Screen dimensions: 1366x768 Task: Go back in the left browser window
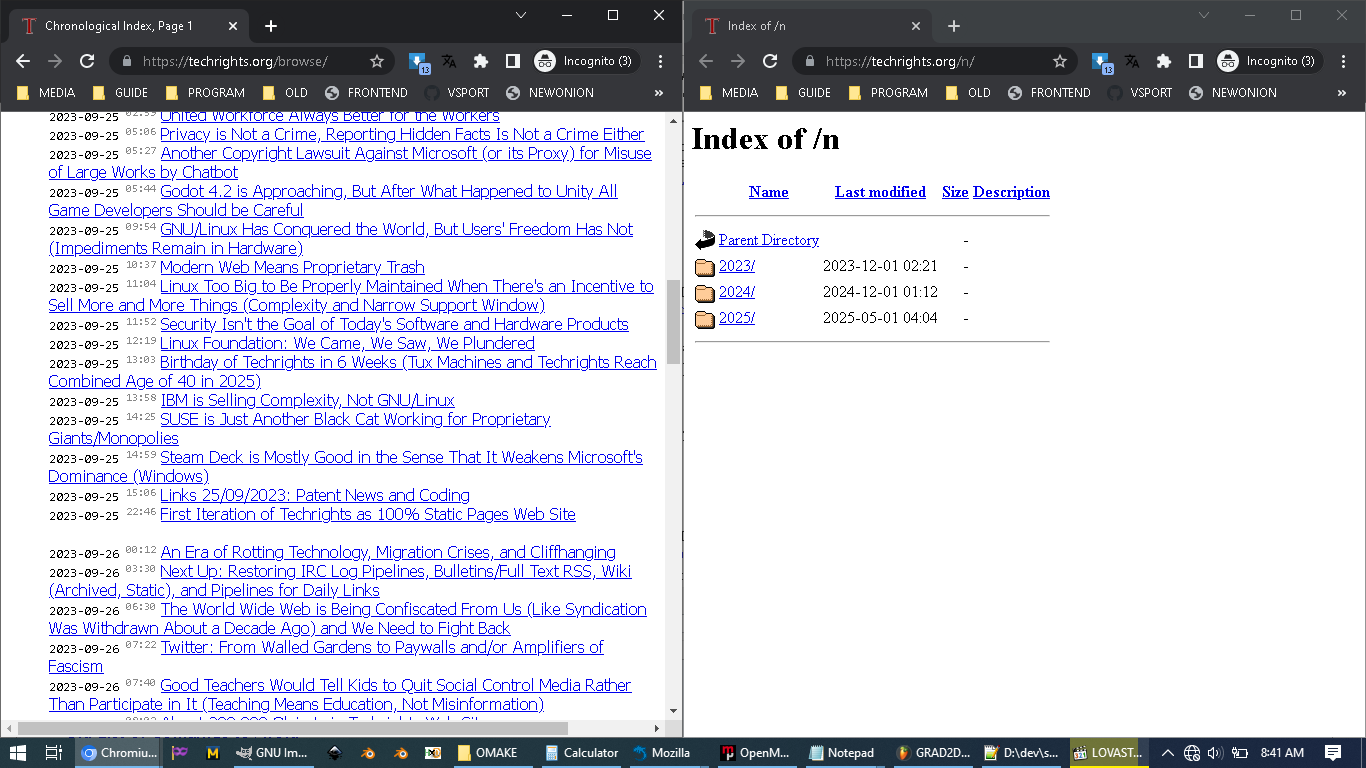tap(23, 61)
